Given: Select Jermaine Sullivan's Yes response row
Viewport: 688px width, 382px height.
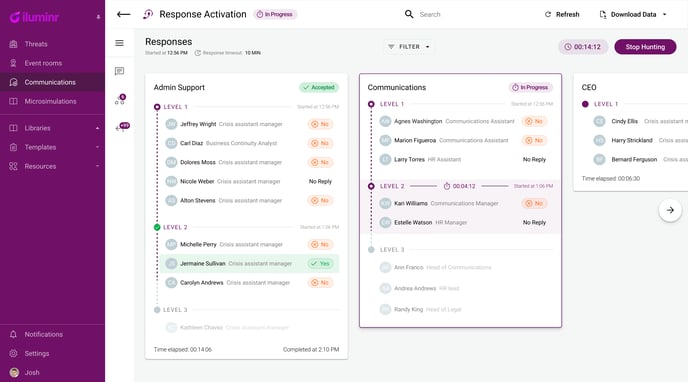Looking at the screenshot, I should [x=249, y=264].
